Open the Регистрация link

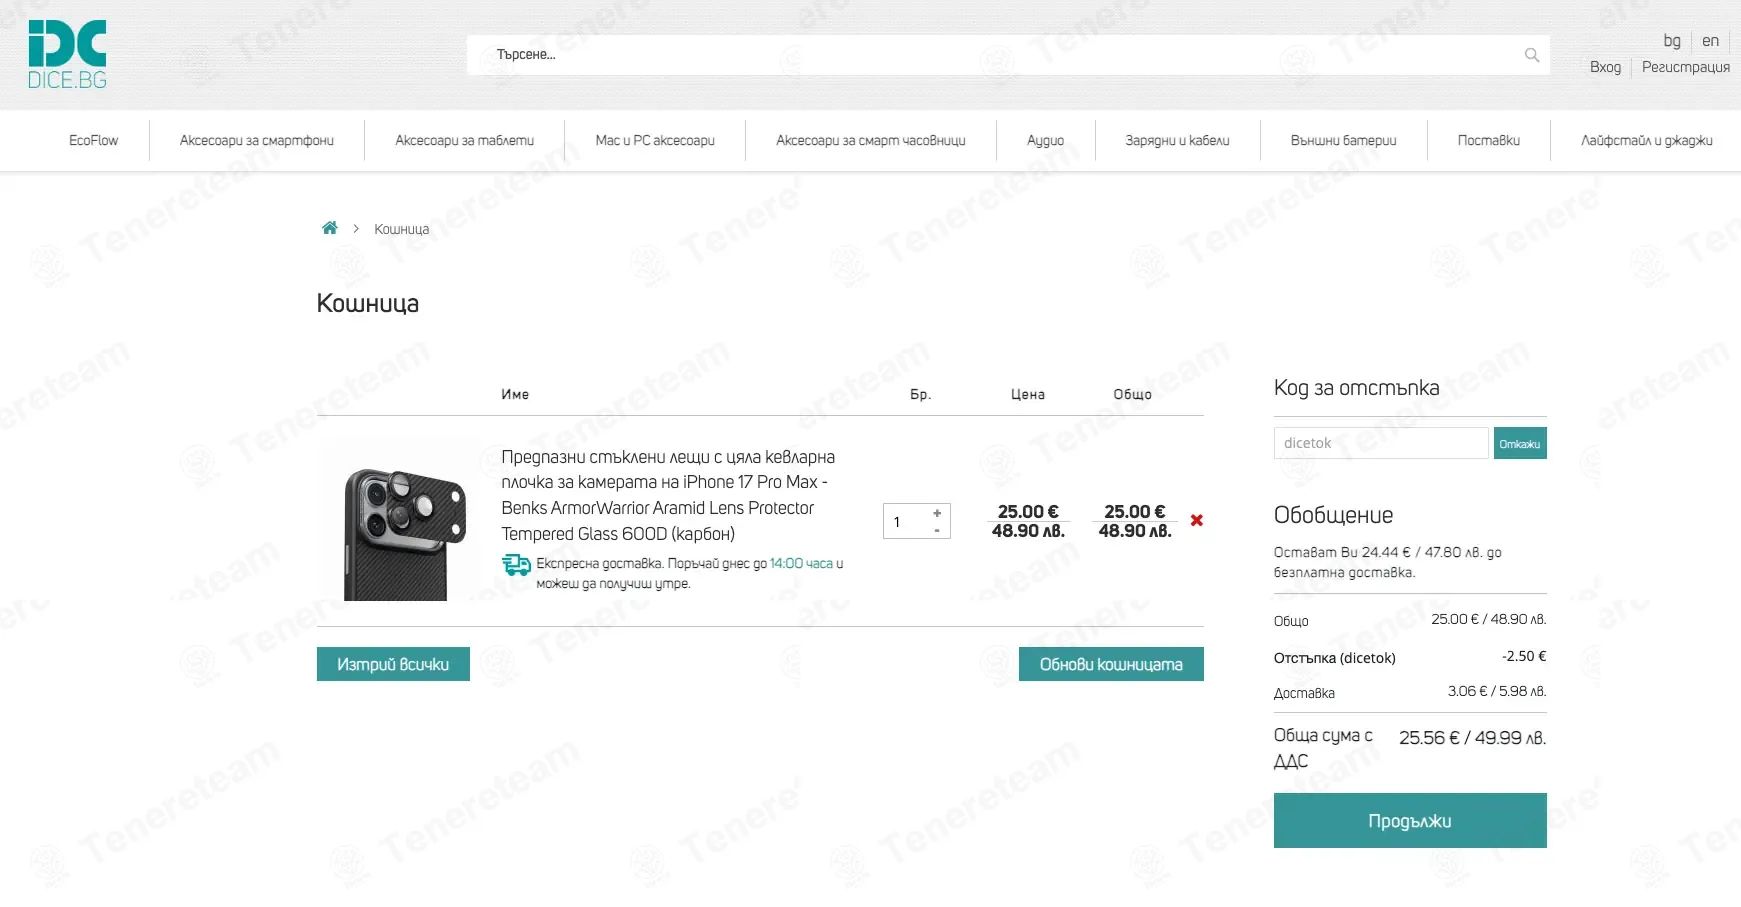click(1685, 67)
